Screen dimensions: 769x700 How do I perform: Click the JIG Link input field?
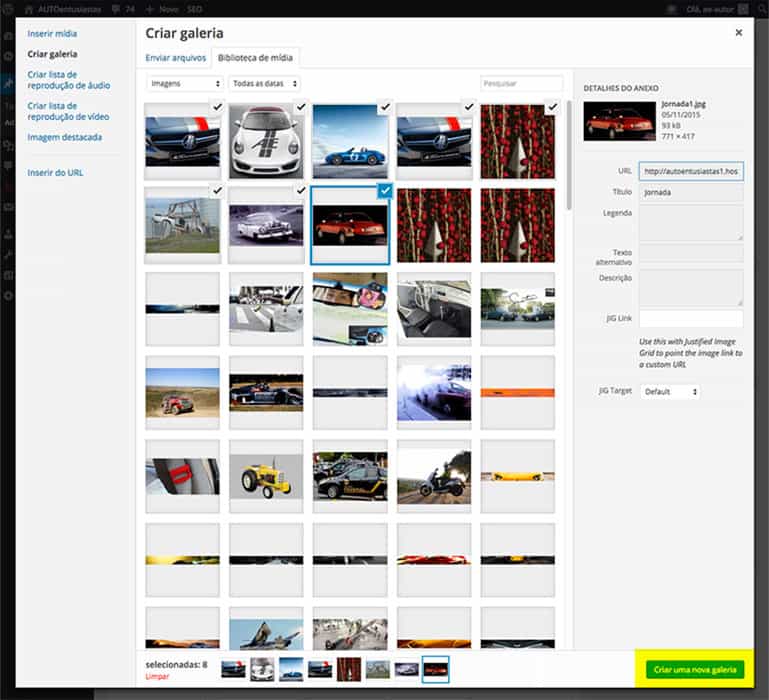click(691, 319)
